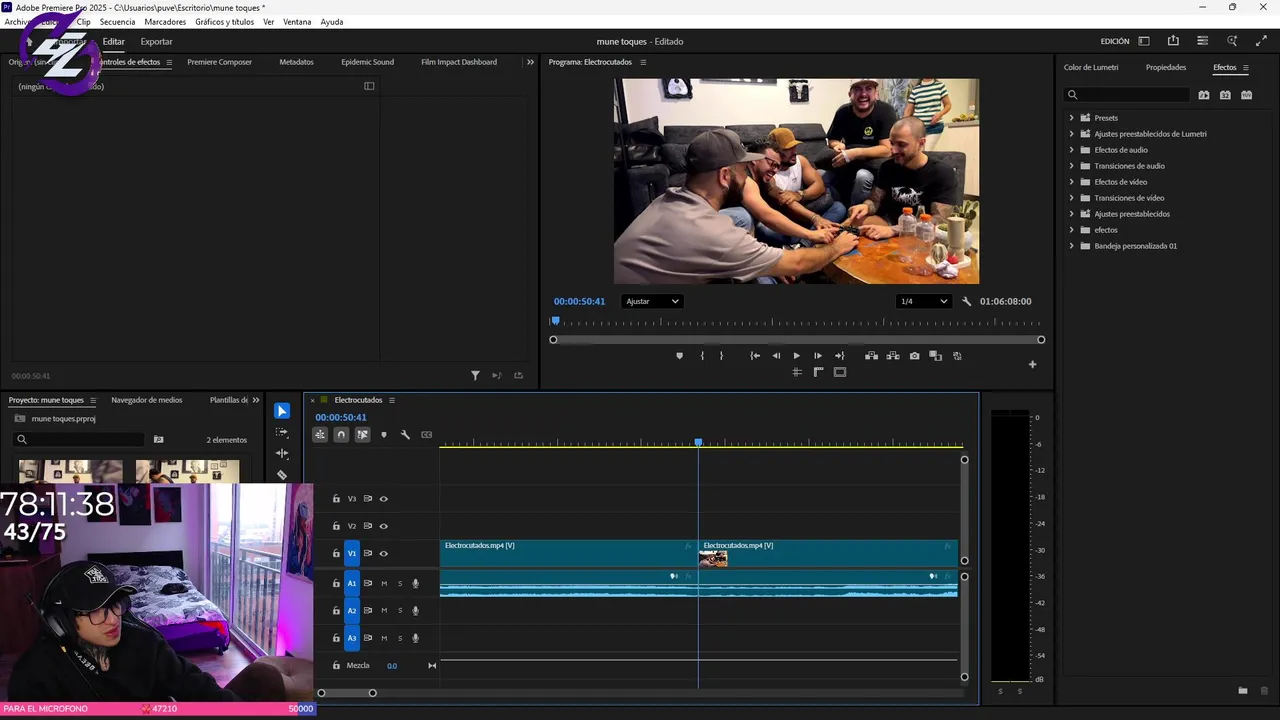Open the Secuencia menu
This screenshot has width=1280, height=720.
coord(117,22)
